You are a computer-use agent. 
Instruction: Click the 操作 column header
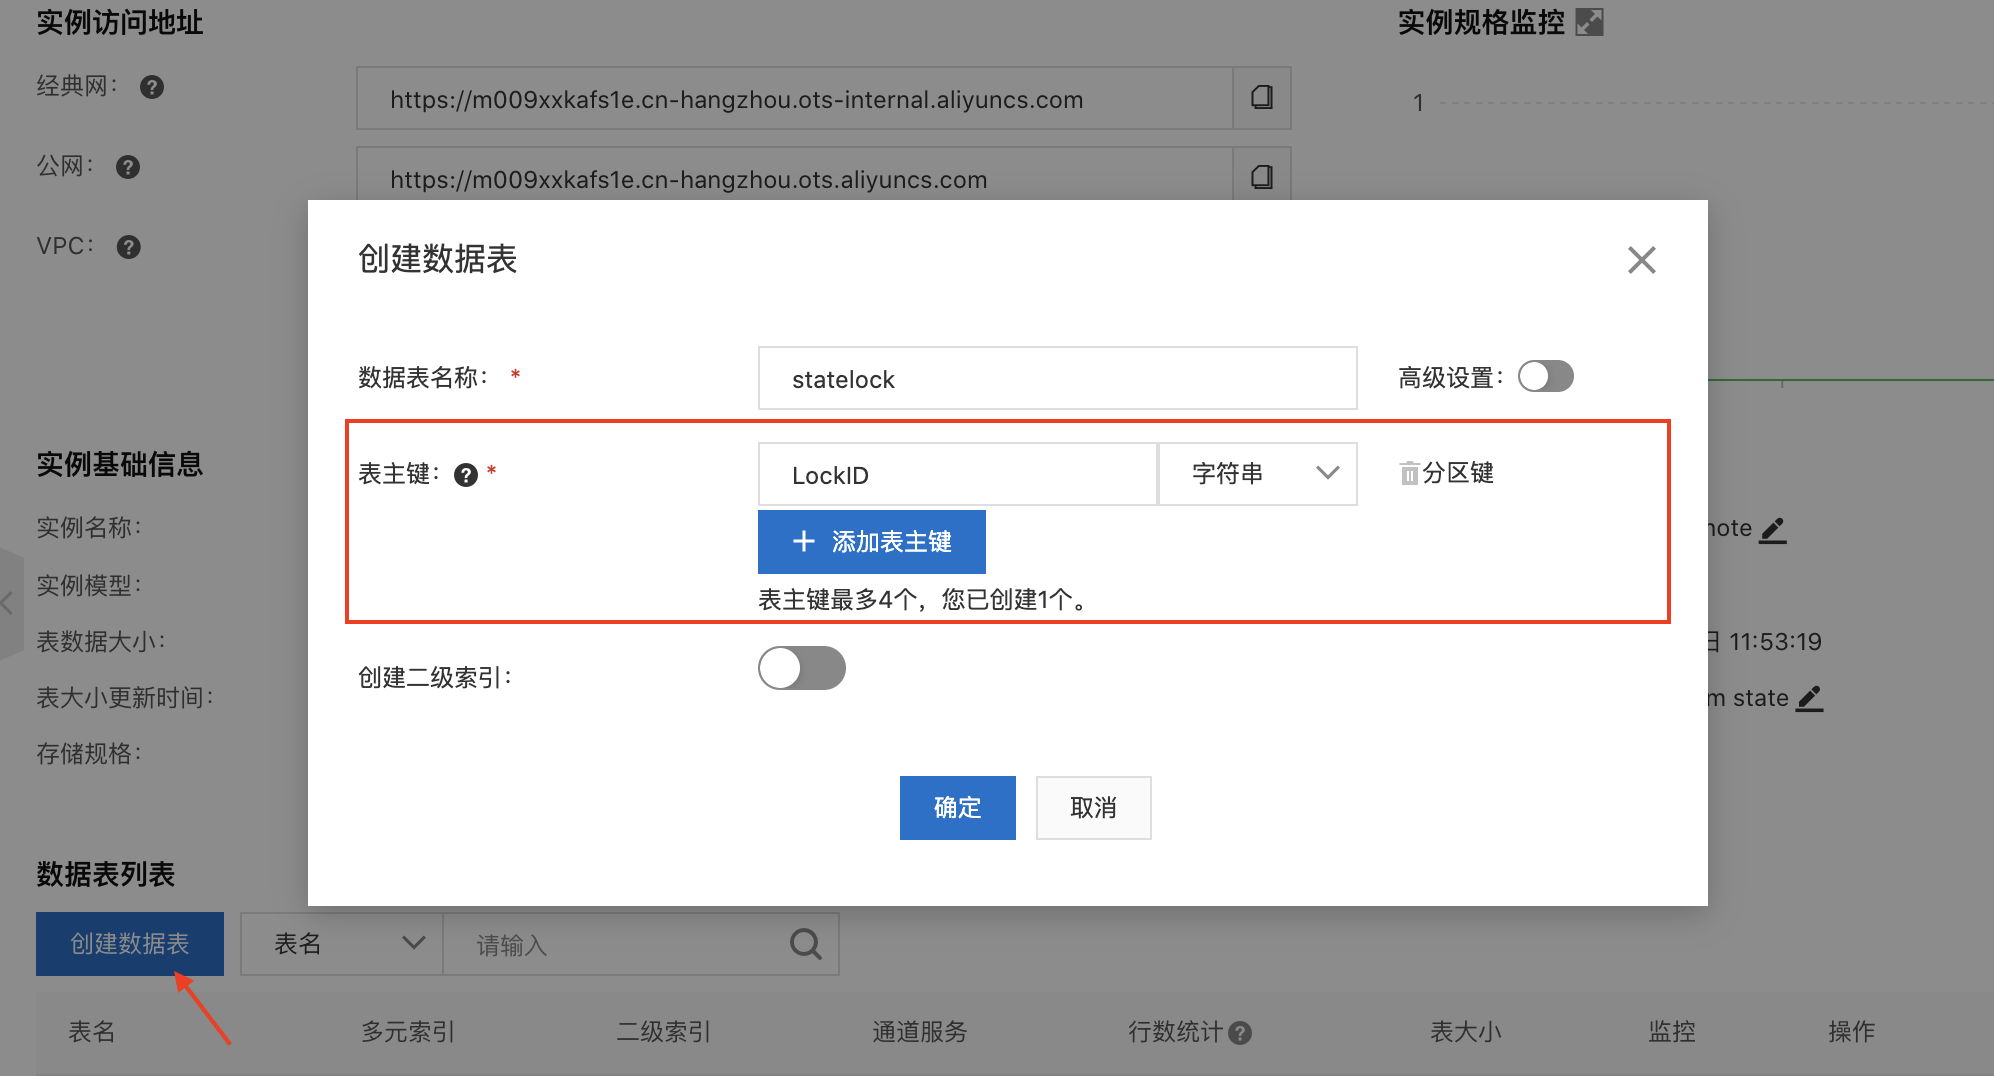[x=1852, y=1032]
